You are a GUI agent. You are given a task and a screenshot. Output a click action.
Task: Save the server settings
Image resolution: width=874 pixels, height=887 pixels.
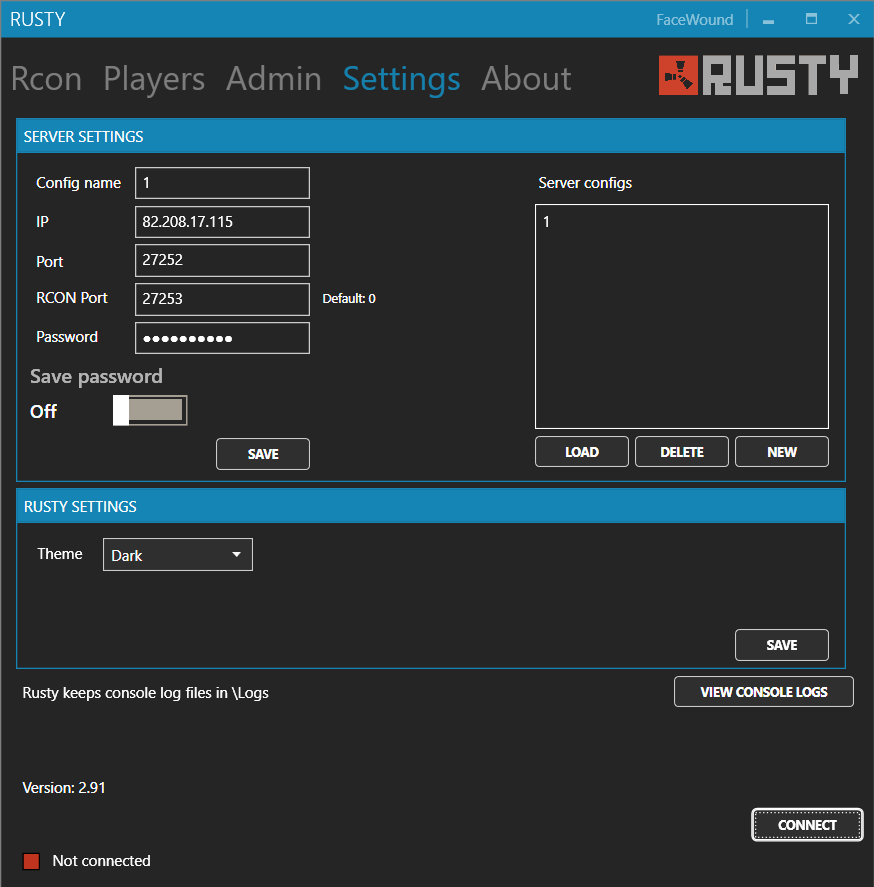tap(263, 454)
